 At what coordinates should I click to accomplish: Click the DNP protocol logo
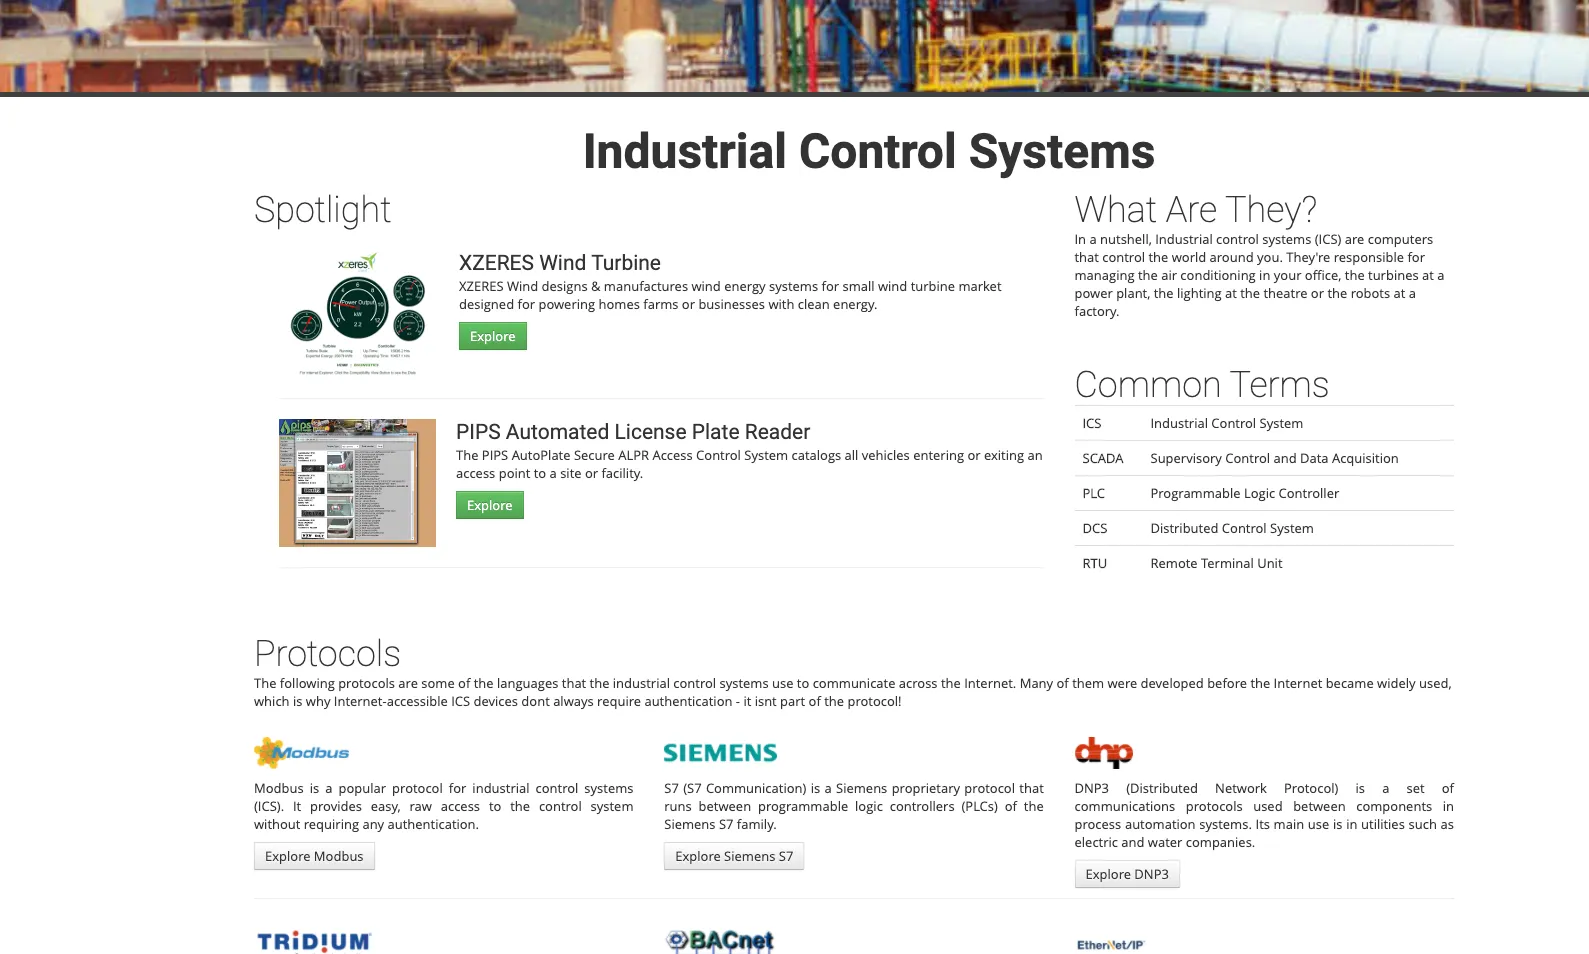pyautogui.click(x=1104, y=752)
